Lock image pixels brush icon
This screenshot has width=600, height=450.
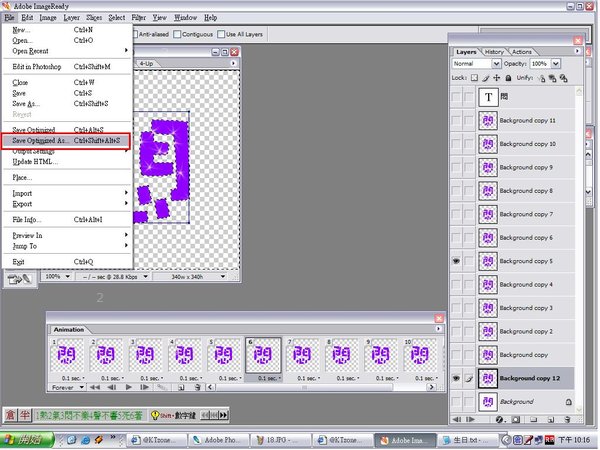click(x=486, y=78)
